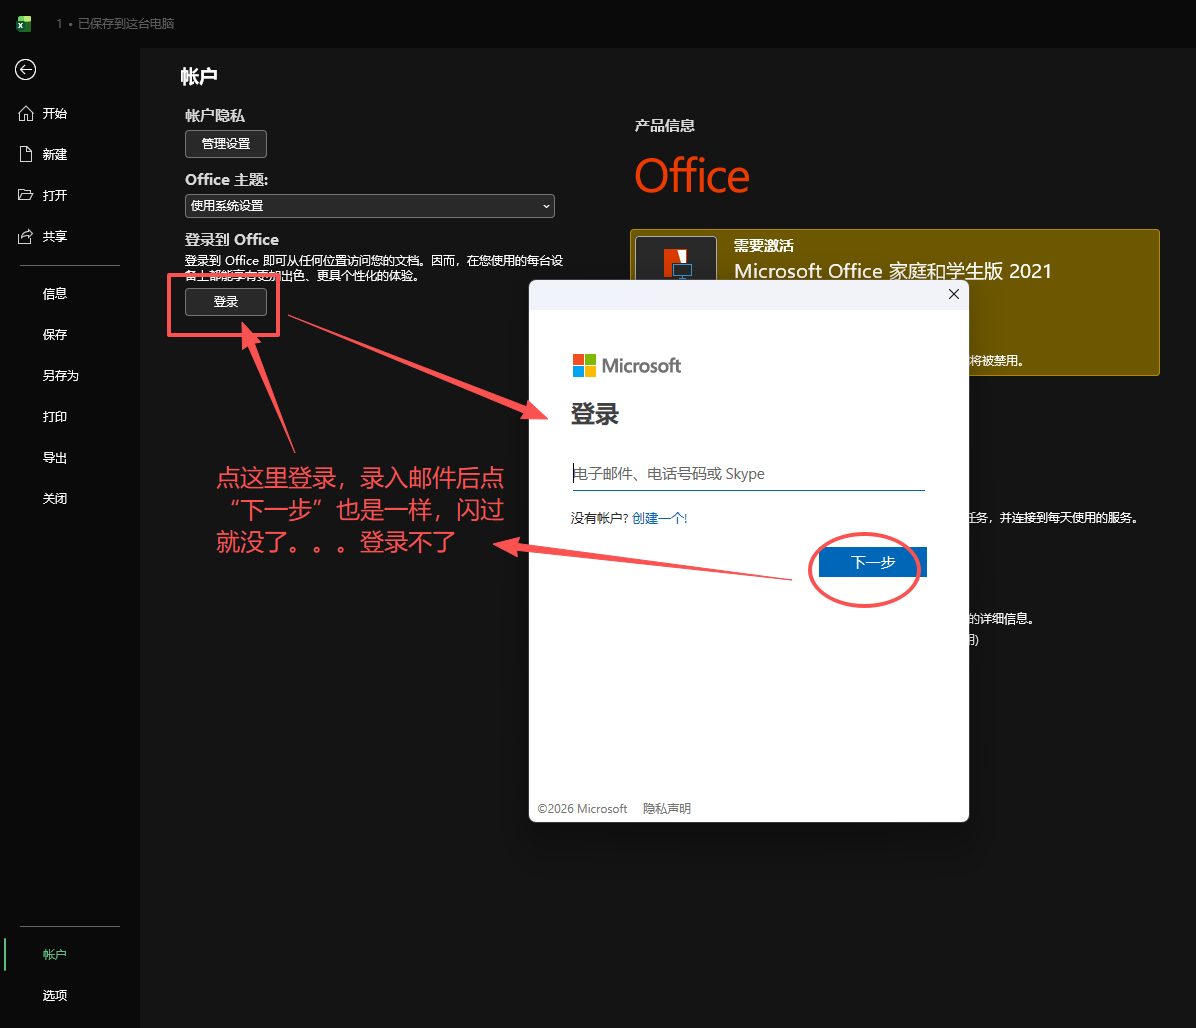Screen dimensions: 1196x1028
Task: Click the 创建一个! link
Action: pyautogui.click(x=660, y=519)
